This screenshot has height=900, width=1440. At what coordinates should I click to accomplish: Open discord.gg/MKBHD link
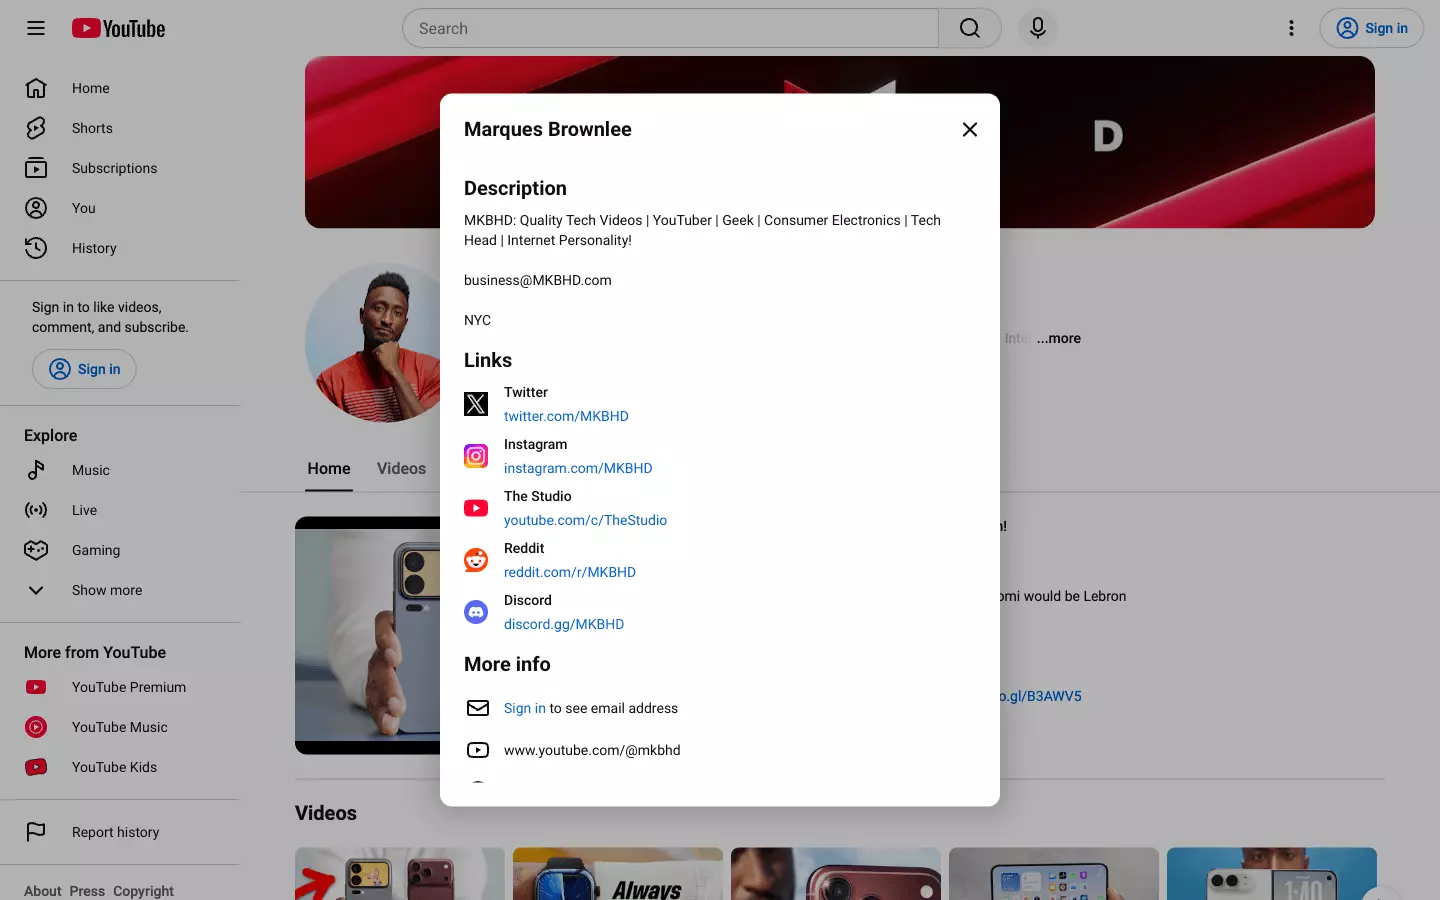[x=564, y=624]
